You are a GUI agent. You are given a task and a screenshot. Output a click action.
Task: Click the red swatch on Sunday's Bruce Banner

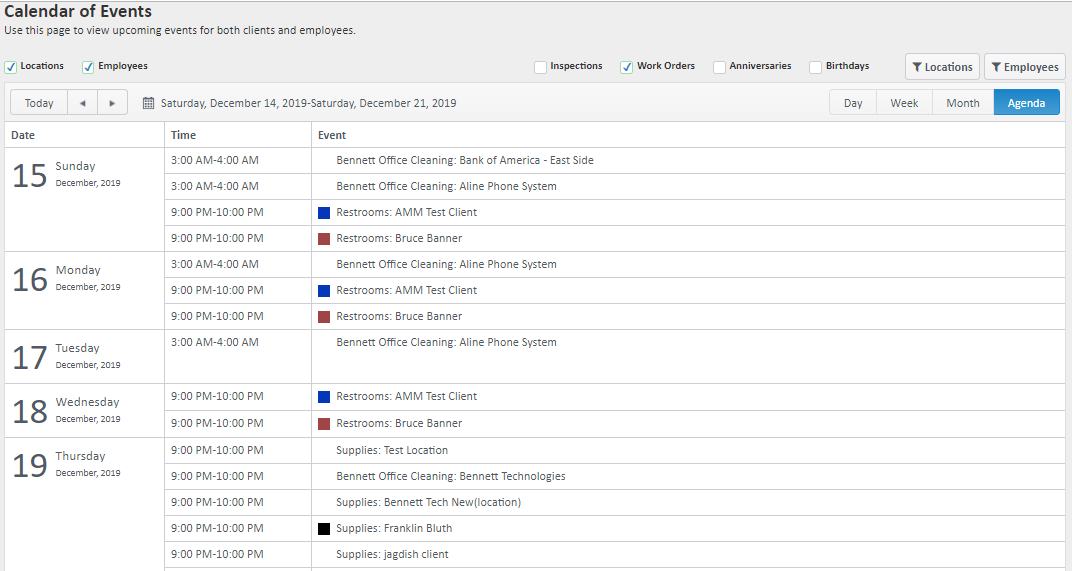(x=324, y=239)
